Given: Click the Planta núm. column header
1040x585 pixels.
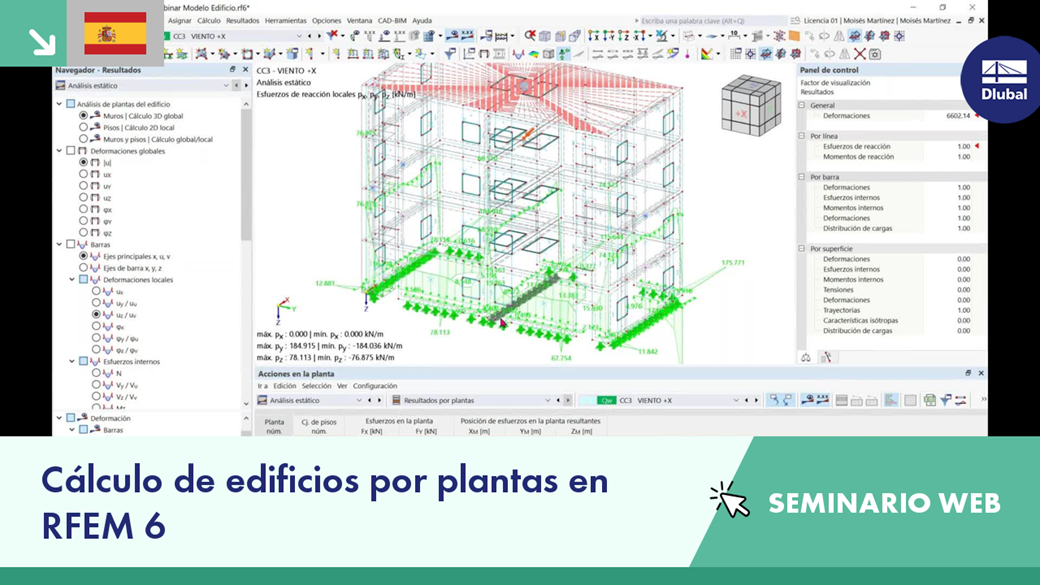Looking at the screenshot, I should tap(274, 426).
